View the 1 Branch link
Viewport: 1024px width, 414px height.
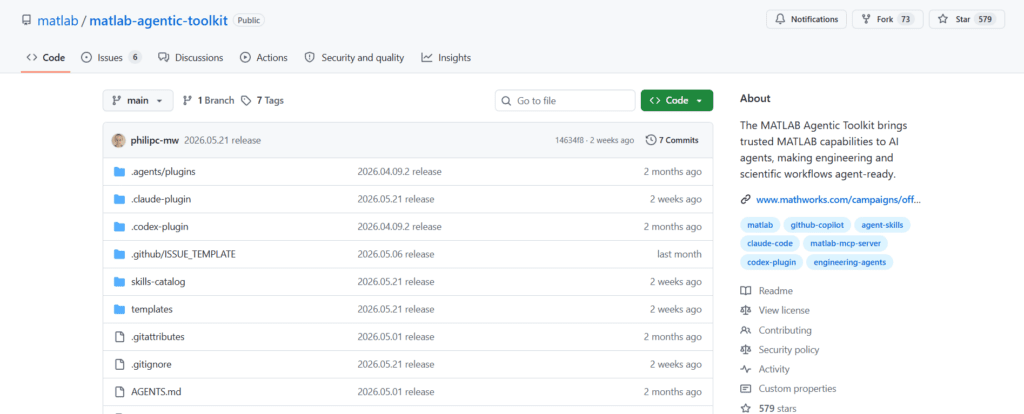click(208, 101)
